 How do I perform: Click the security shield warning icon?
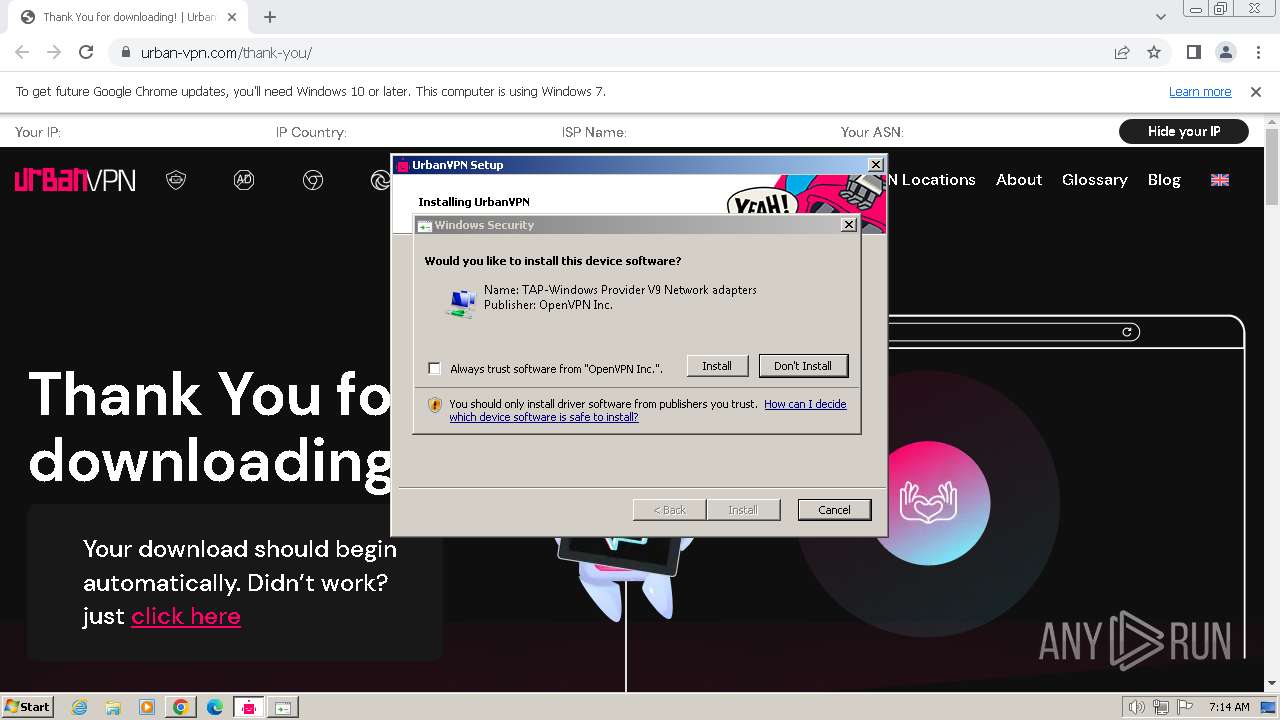tap(434, 405)
